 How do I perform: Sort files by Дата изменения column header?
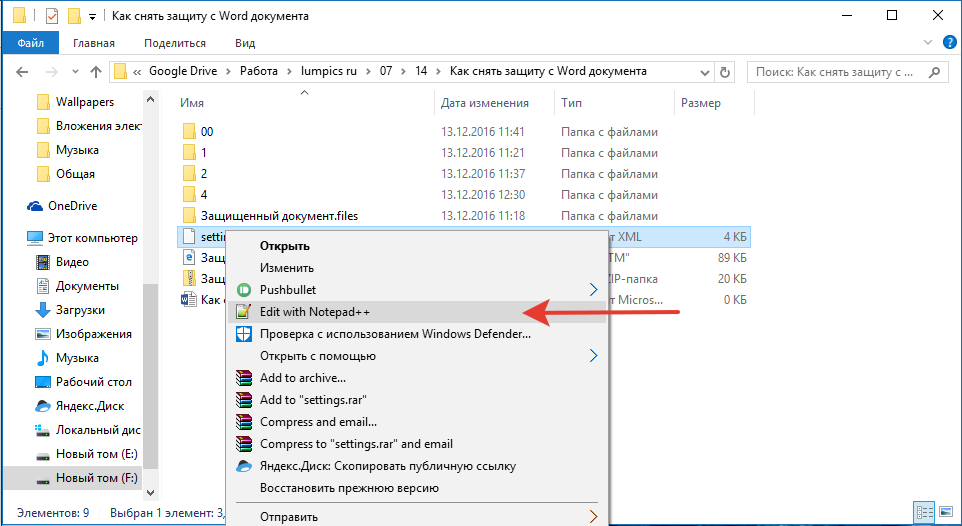pyautogui.click(x=484, y=103)
